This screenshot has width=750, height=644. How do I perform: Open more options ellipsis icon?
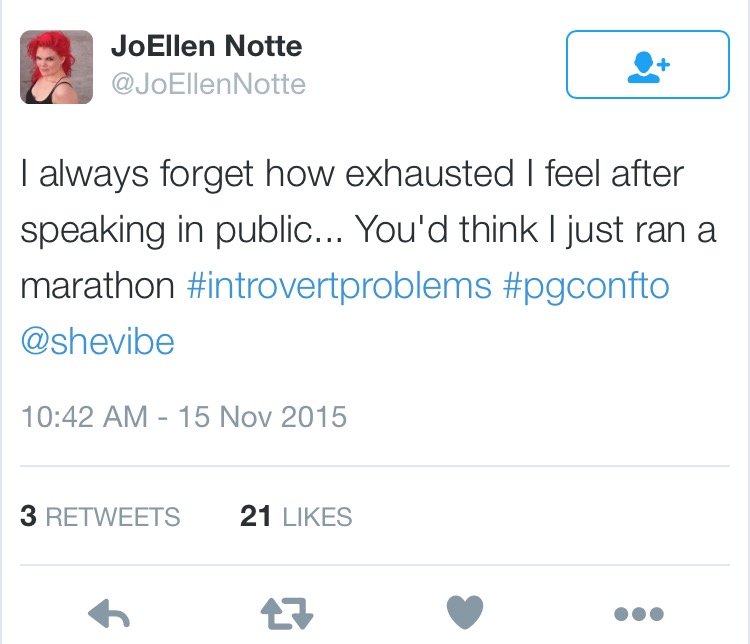click(639, 614)
